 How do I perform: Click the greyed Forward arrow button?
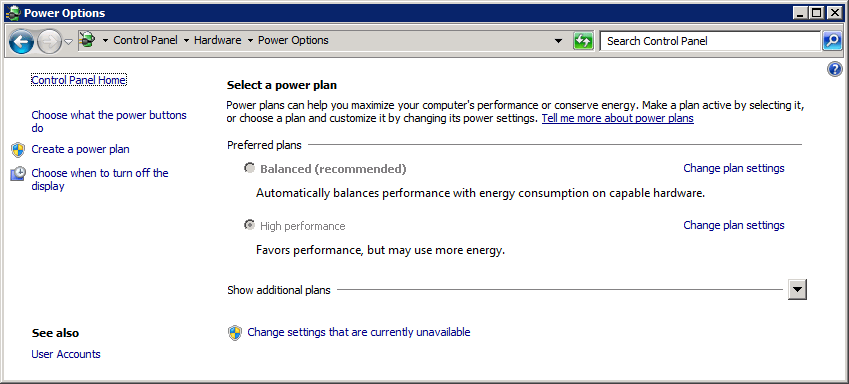[50, 42]
